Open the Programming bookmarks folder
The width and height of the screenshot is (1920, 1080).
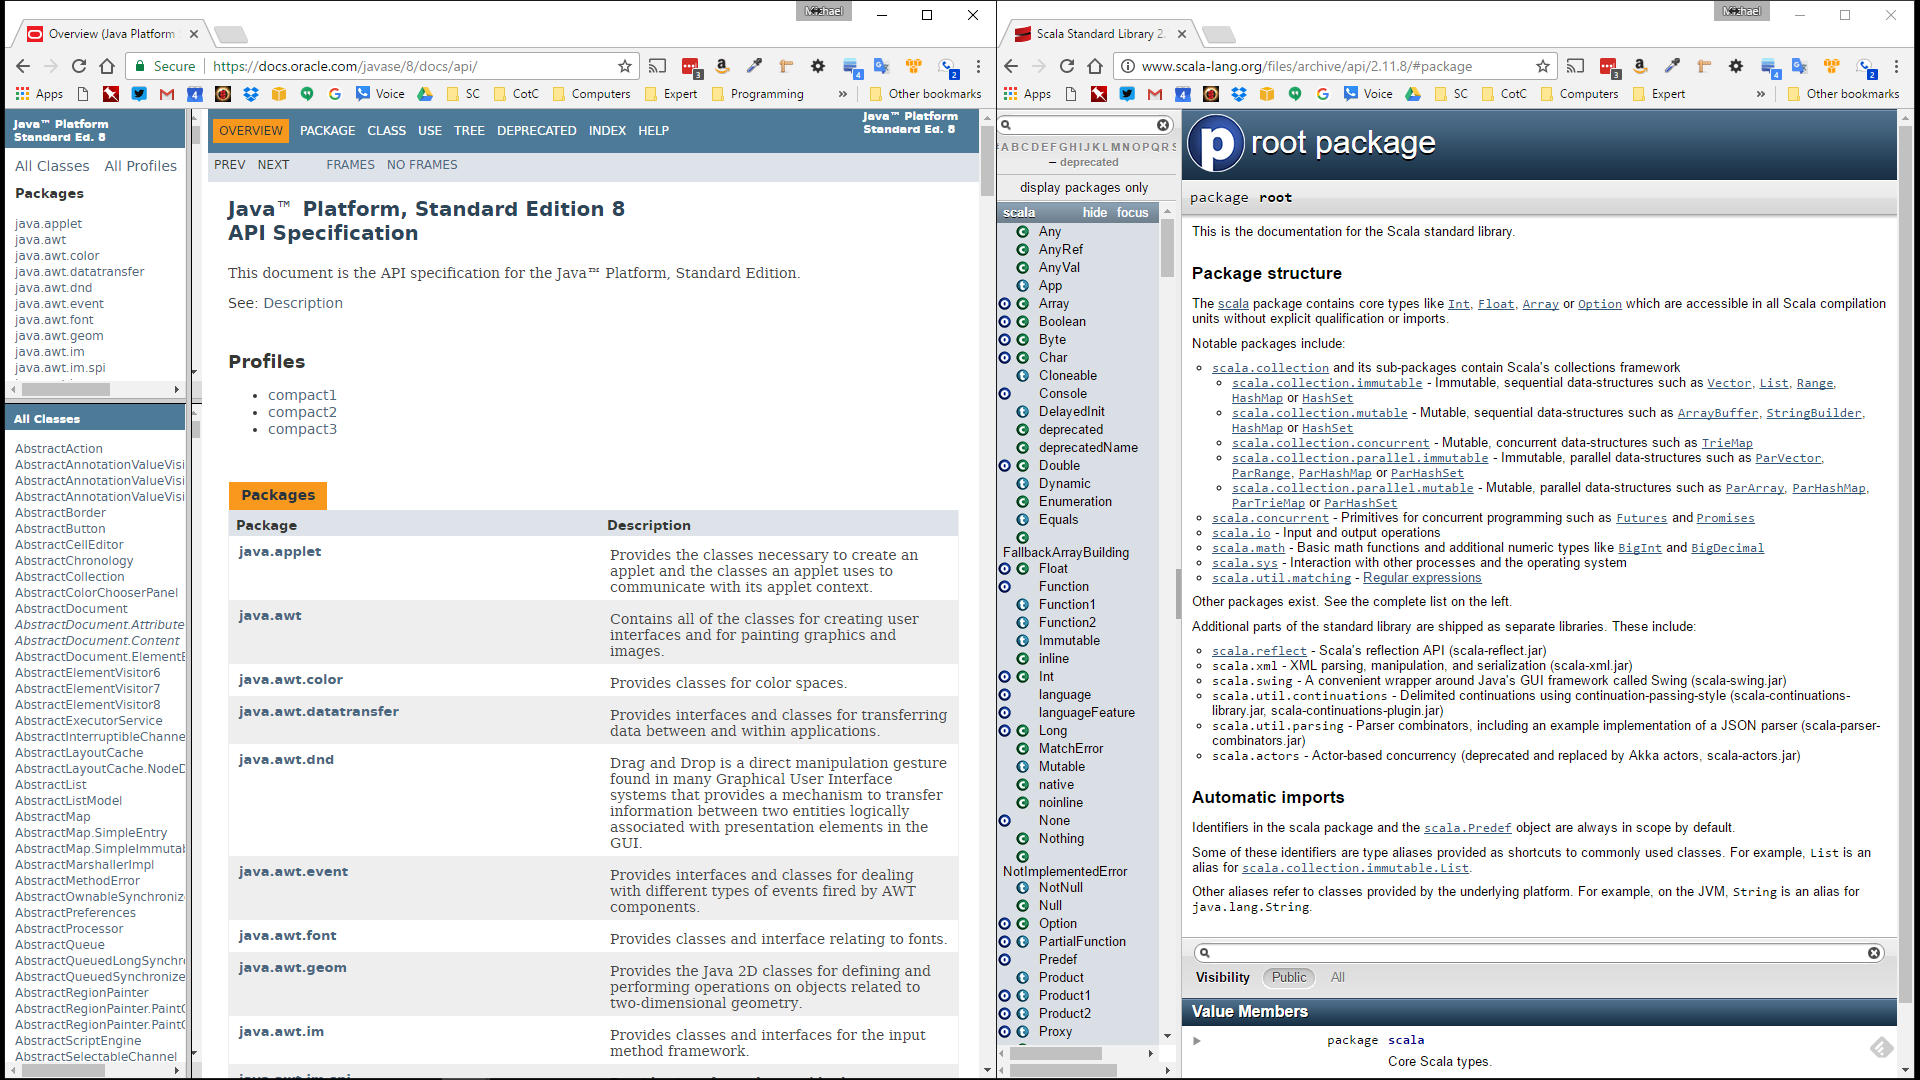tap(757, 94)
